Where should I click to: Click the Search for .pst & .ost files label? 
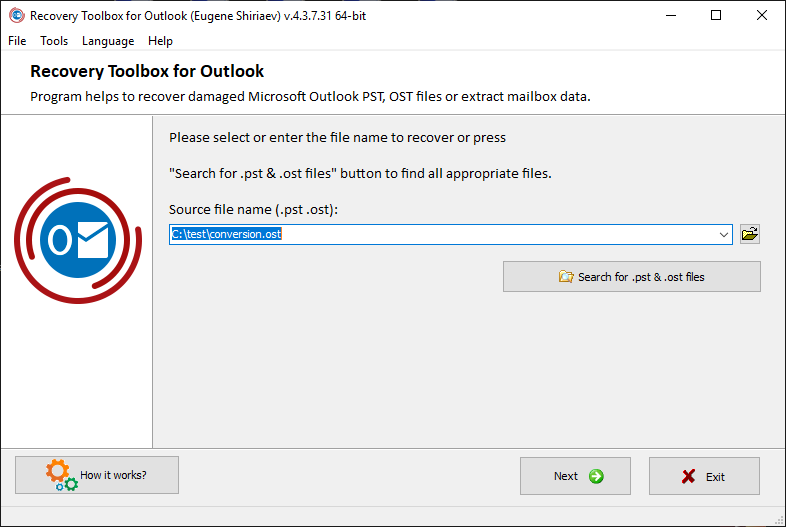(x=641, y=277)
